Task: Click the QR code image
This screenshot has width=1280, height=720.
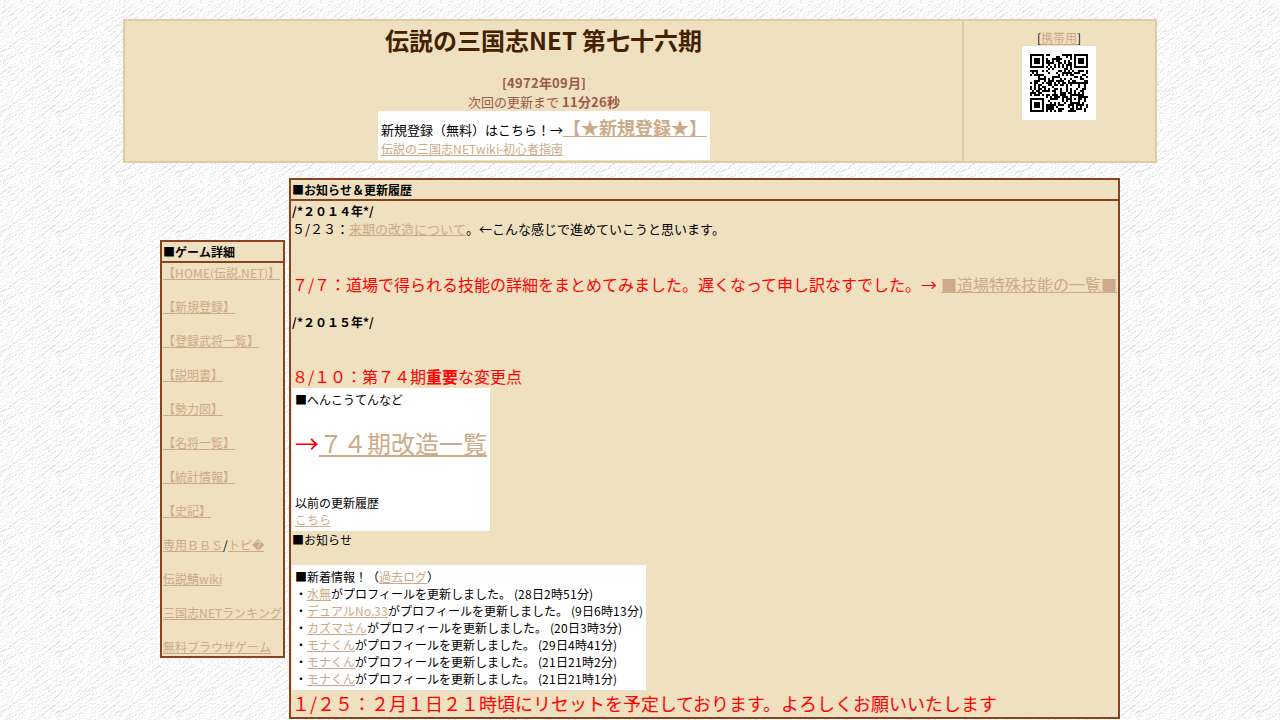Action: [1059, 83]
